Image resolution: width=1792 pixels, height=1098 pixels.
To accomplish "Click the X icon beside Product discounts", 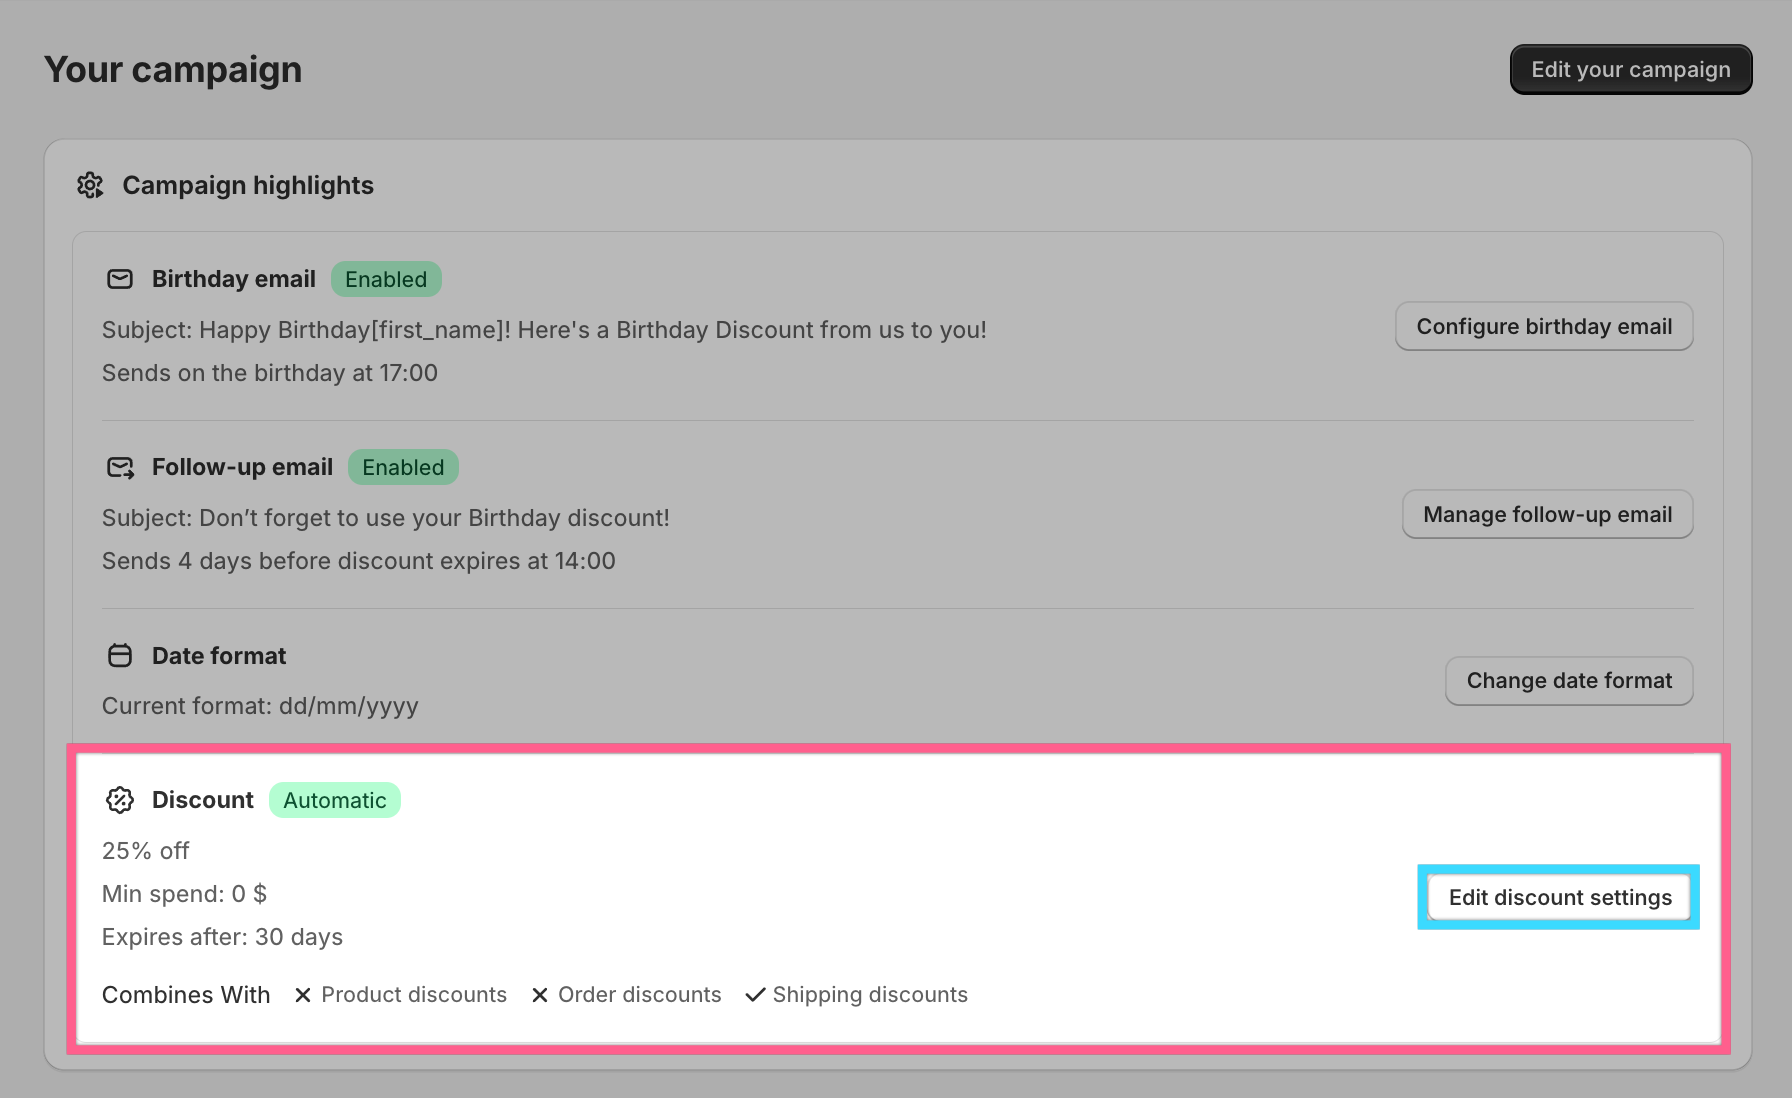I will 303,995.
